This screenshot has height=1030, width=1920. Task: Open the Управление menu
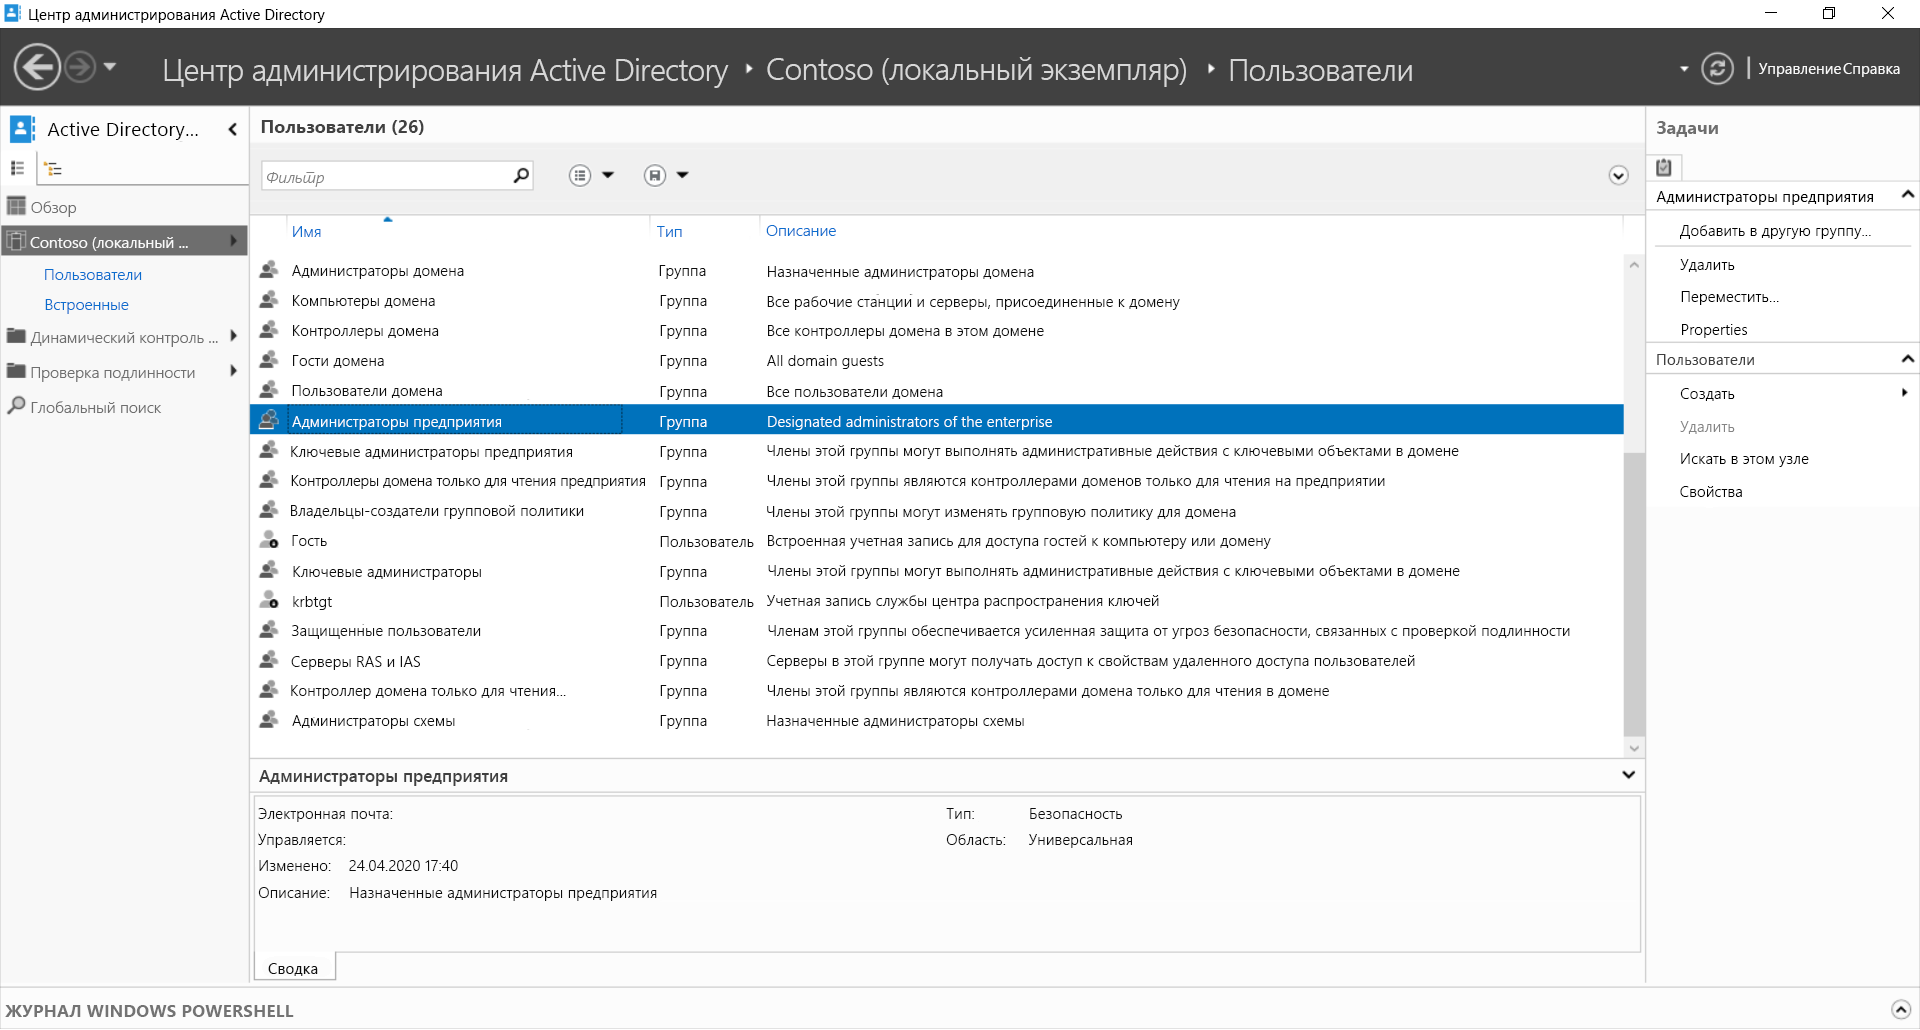coord(1799,69)
